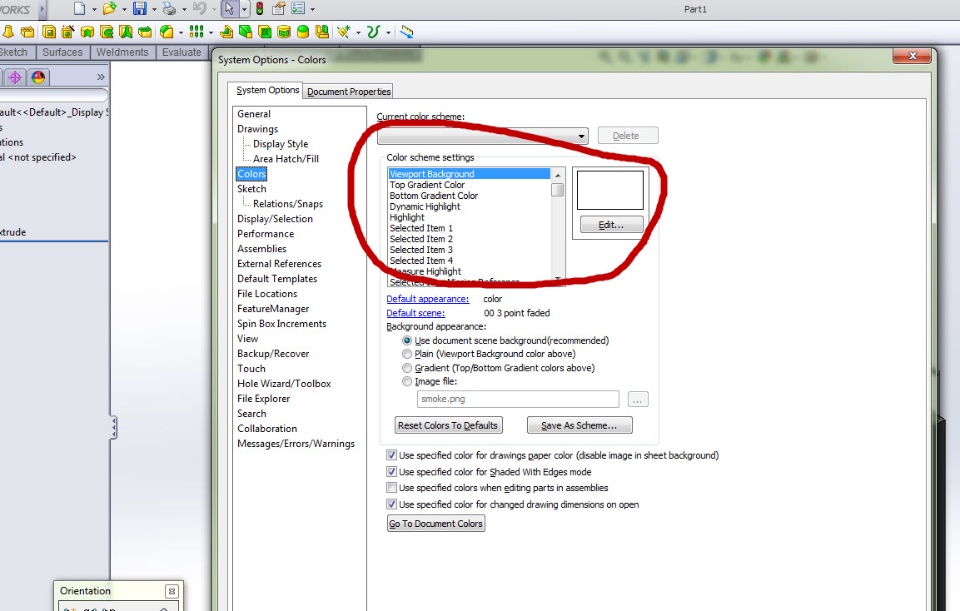960x611 pixels.
Task: Select the Shell feature icon
Action: (264, 32)
